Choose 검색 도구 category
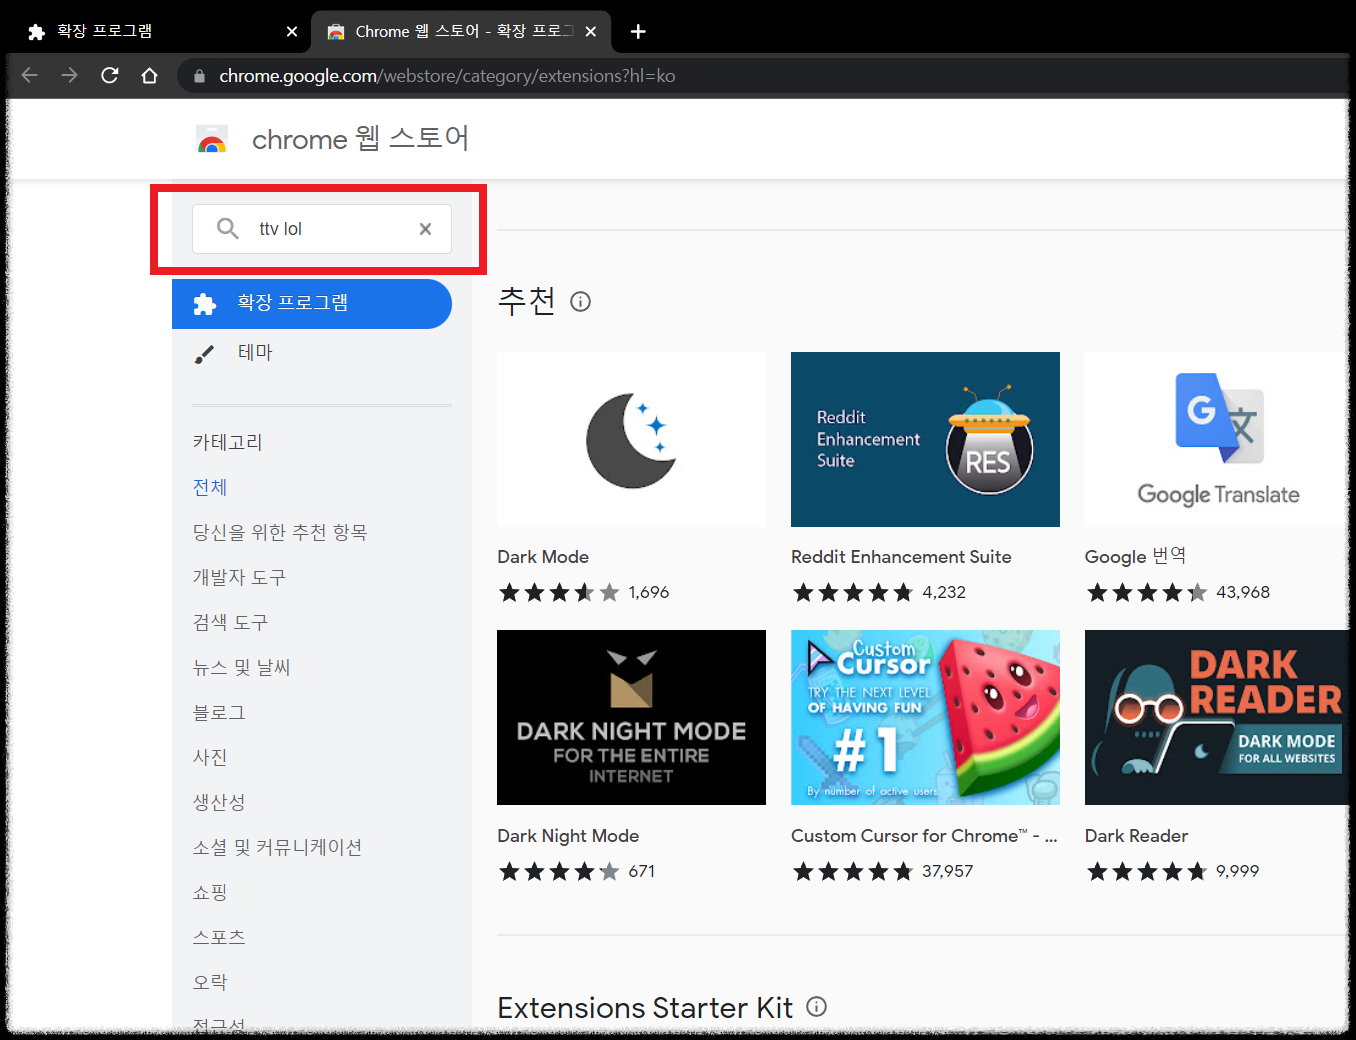Screen dimensions: 1356x1040 click(230, 622)
